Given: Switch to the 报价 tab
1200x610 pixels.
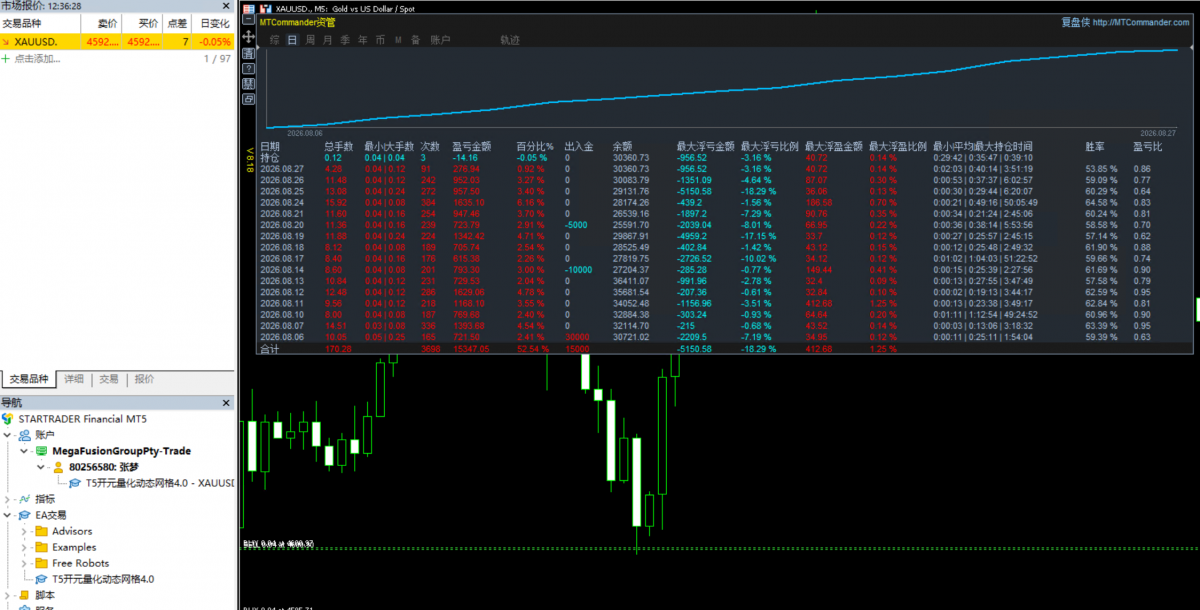Looking at the screenshot, I should click(144, 379).
